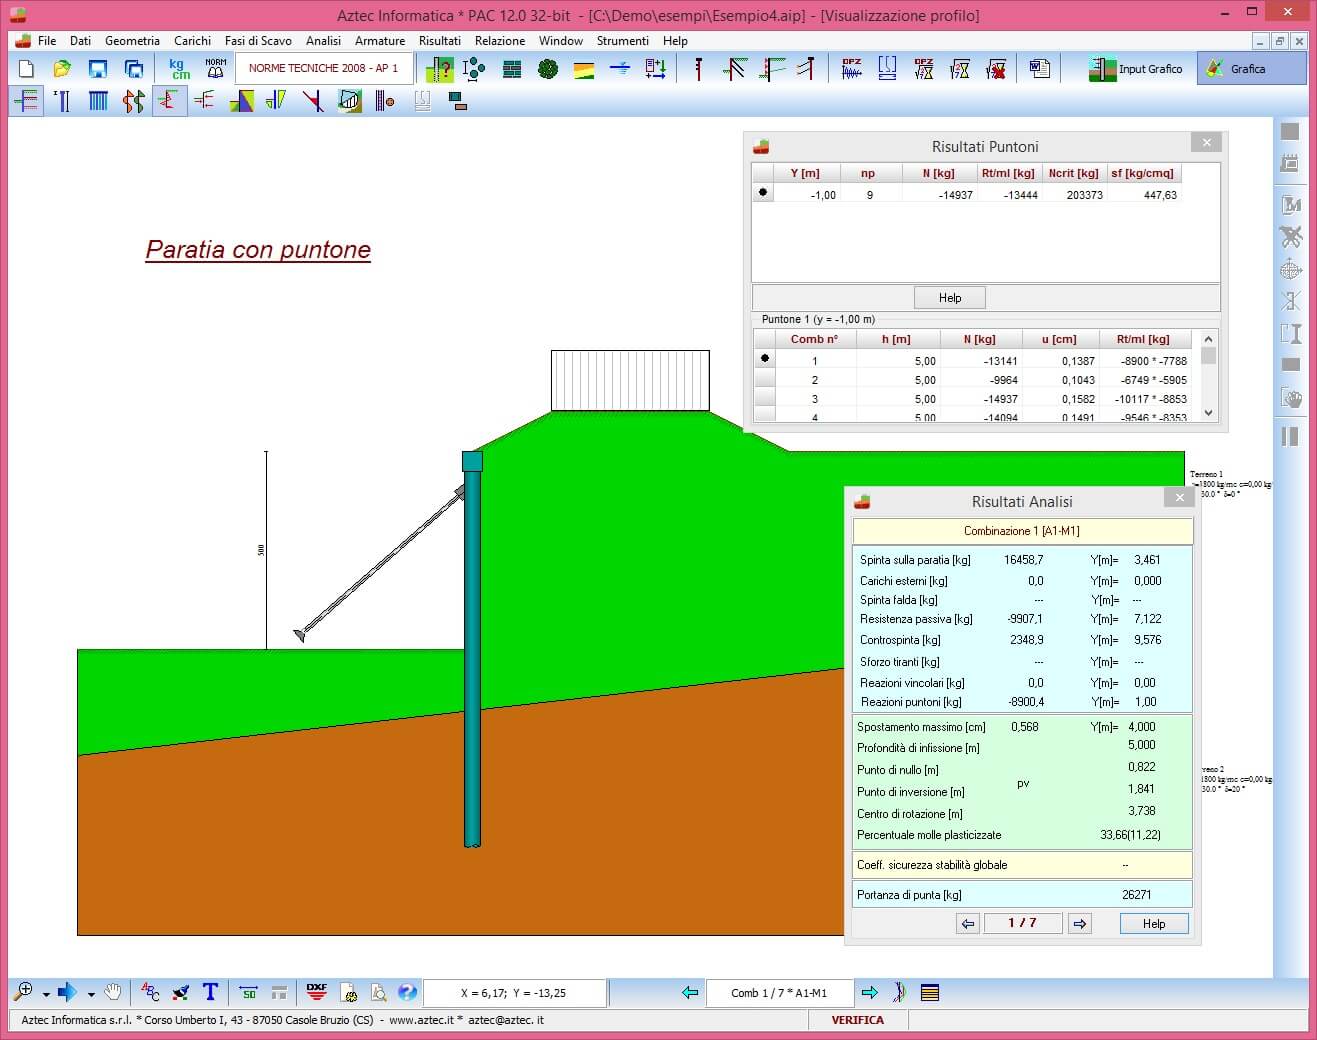Click the Word document report icon
This screenshot has height=1040, width=1317.
pyautogui.click(x=1040, y=69)
